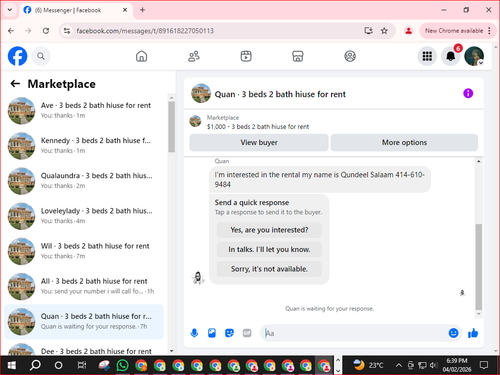Open the account profile picture menu
Viewport: 500px width, 375px height.
tap(474, 56)
